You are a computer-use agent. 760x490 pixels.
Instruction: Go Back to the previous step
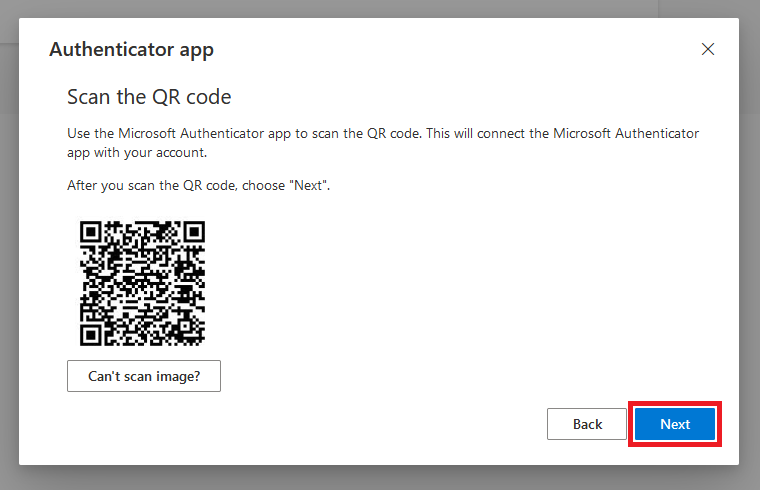coord(587,424)
